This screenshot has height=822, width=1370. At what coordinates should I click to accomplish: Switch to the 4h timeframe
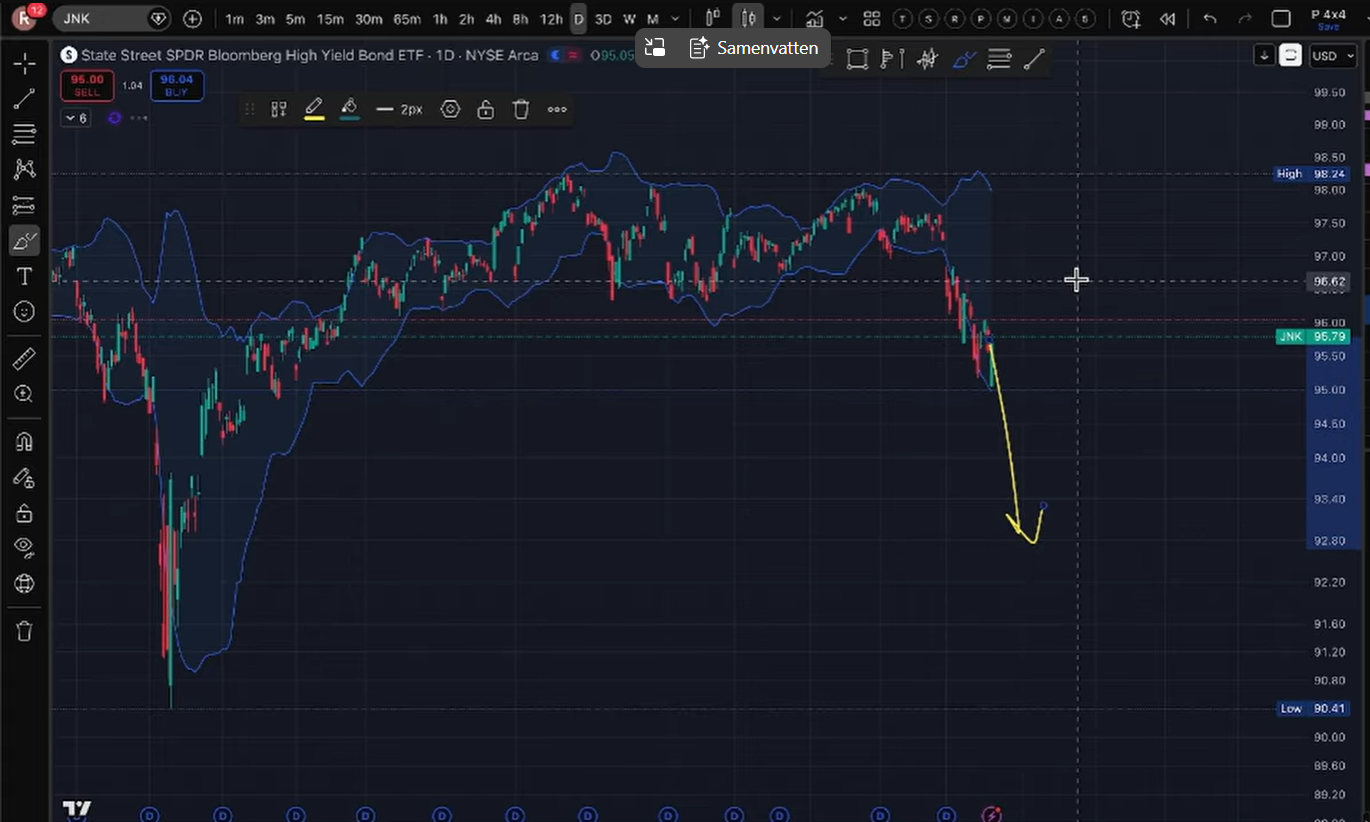pos(492,19)
